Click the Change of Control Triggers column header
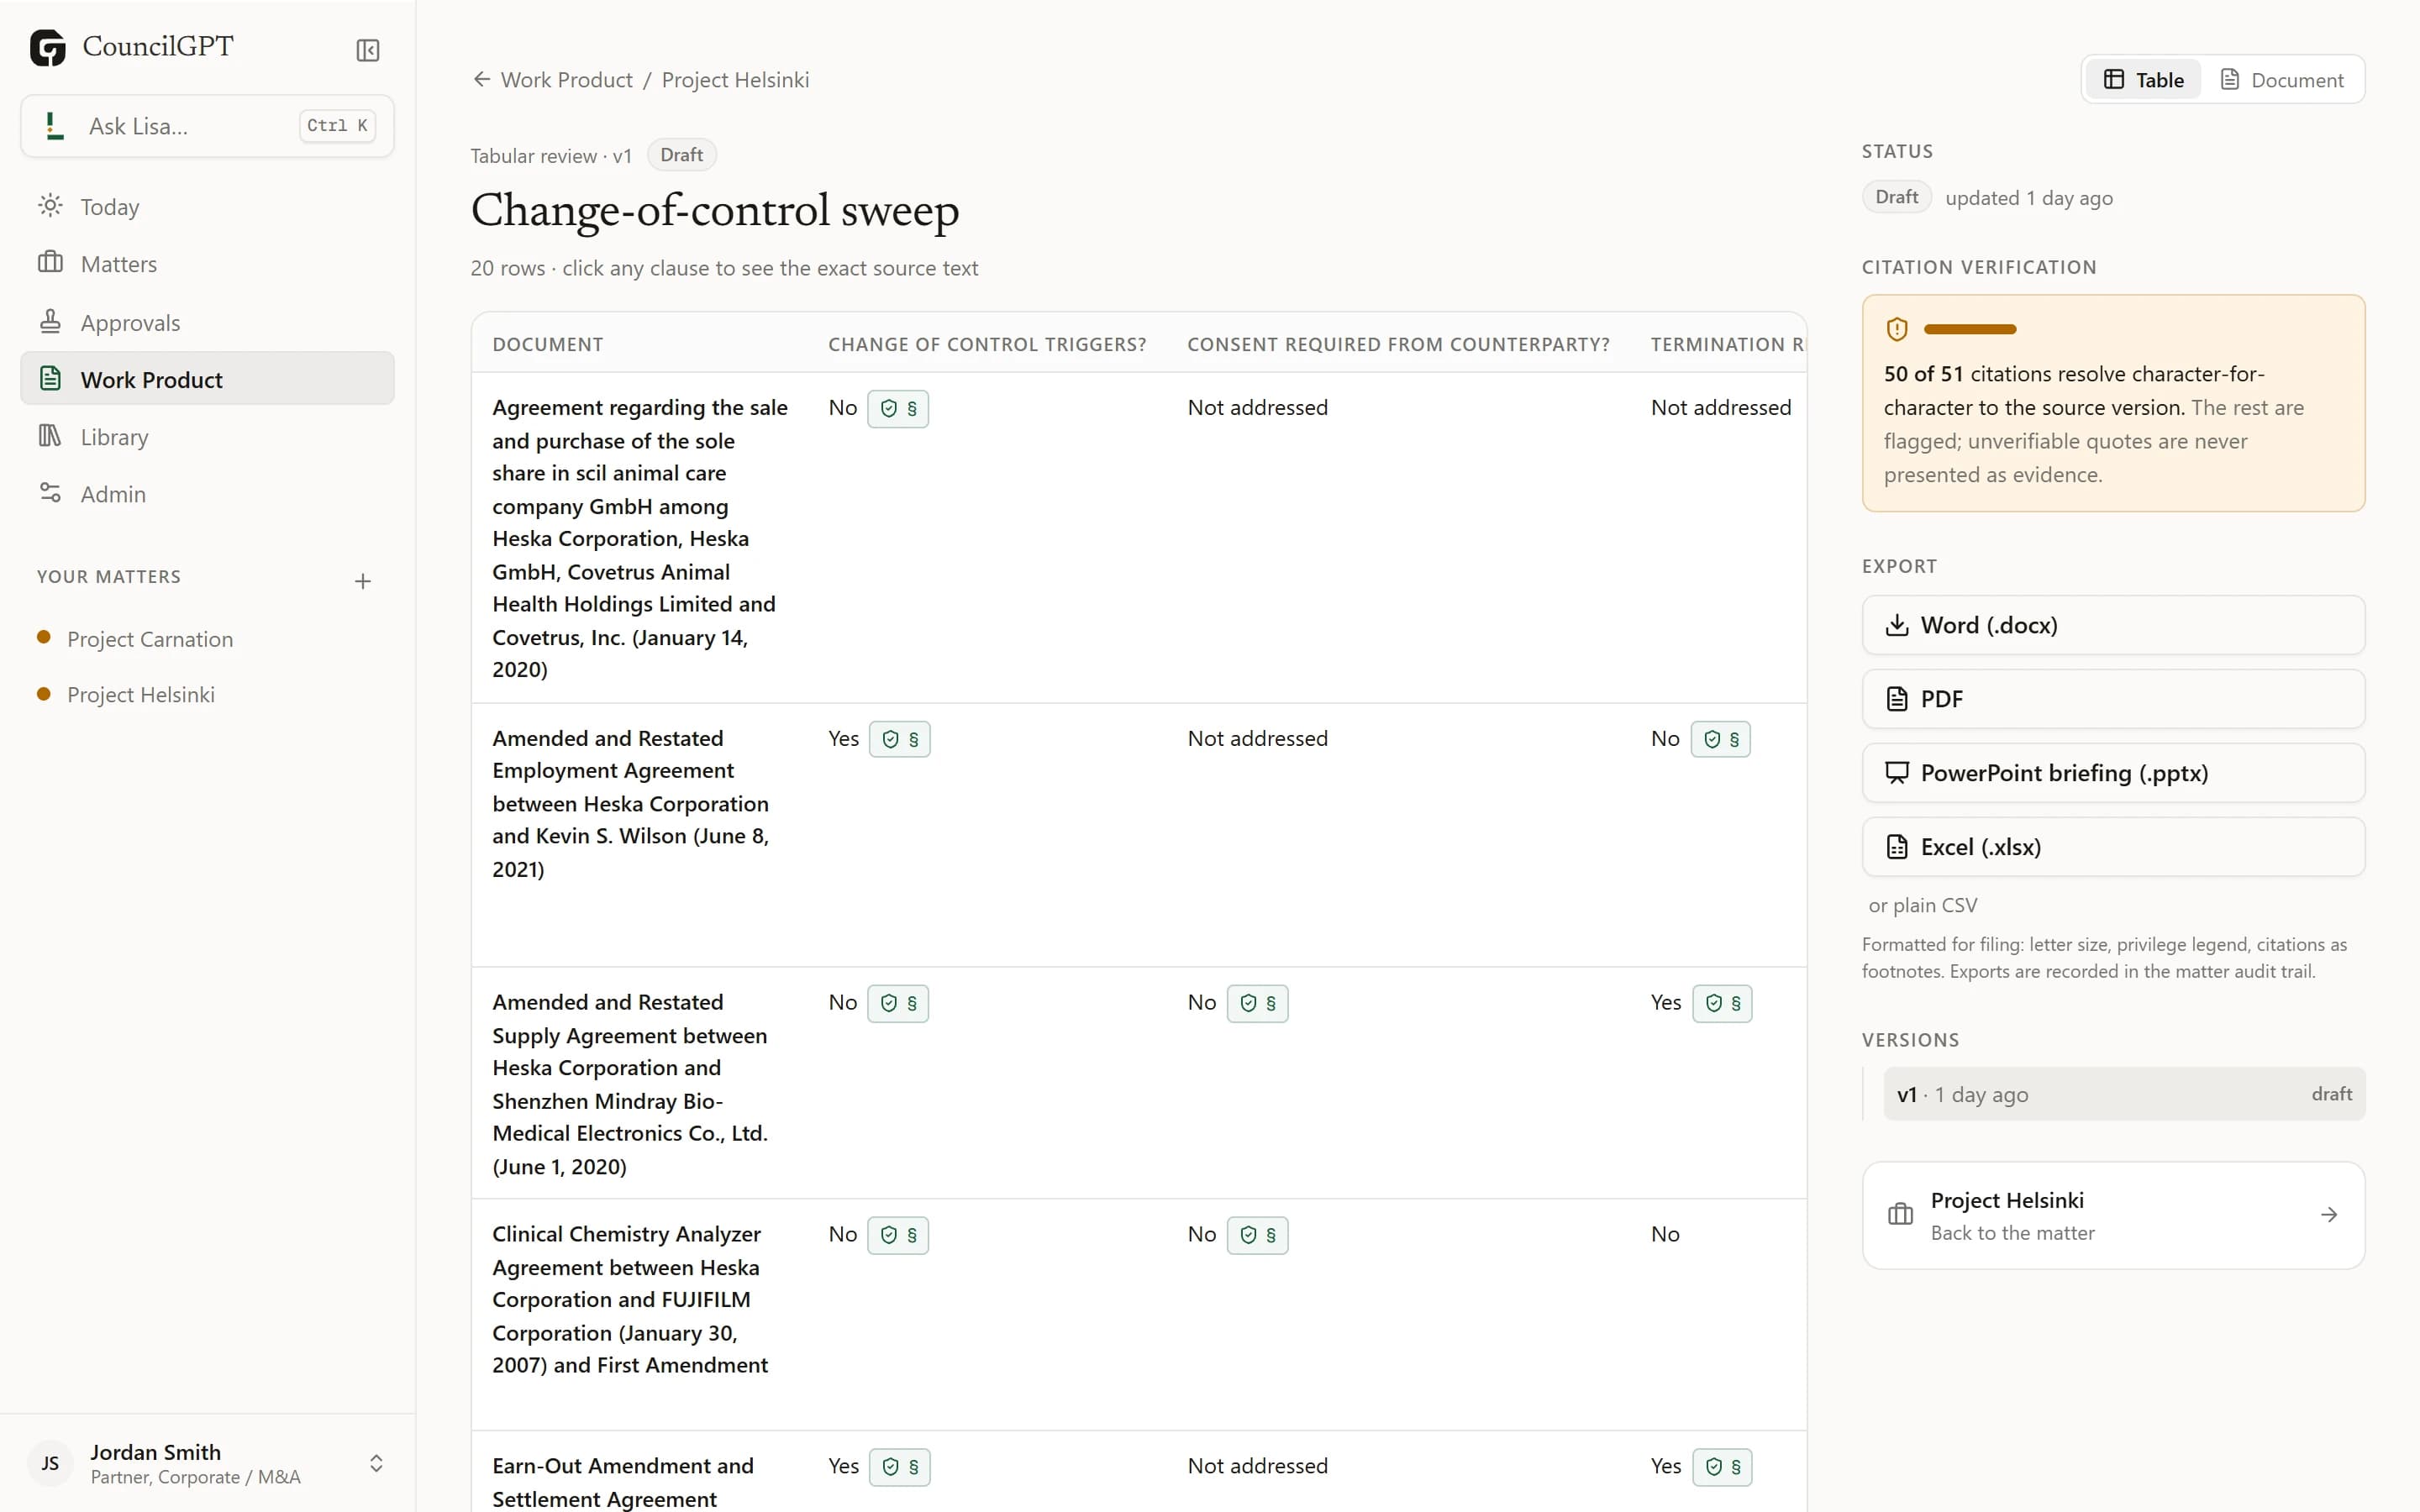This screenshot has width=2420, height=1512. click(987, 344)
